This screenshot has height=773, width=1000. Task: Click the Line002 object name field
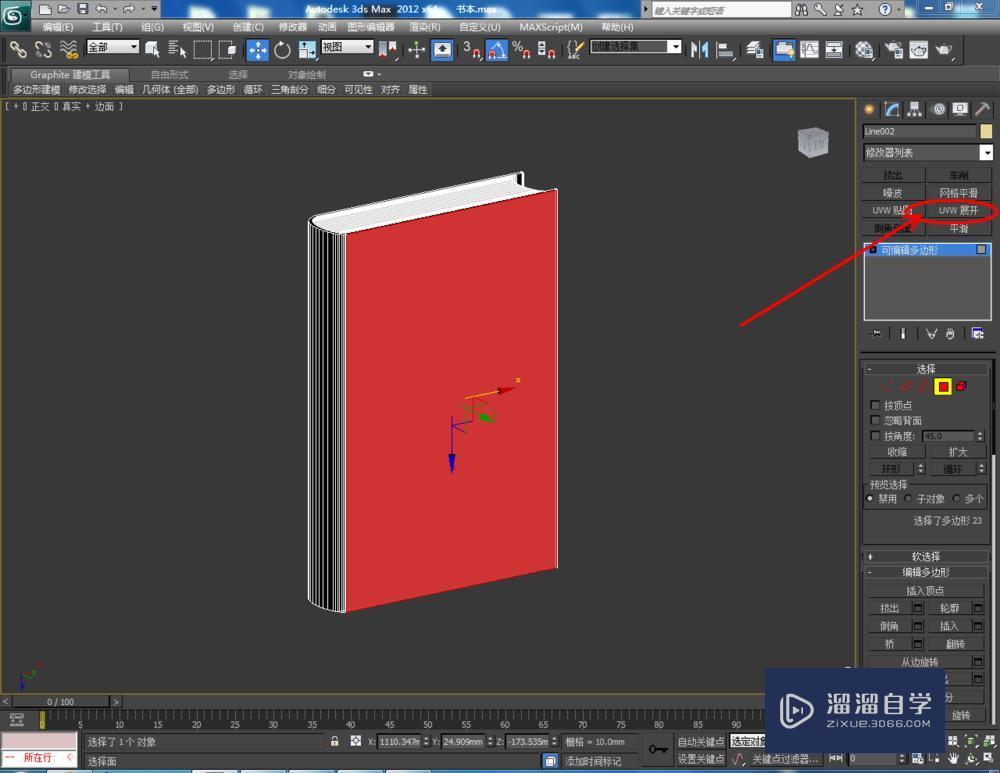(x=919, y=131)
